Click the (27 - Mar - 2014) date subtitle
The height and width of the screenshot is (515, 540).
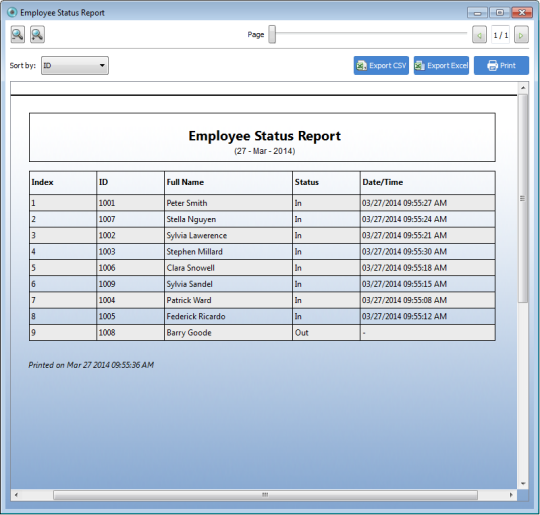(264, 151)
